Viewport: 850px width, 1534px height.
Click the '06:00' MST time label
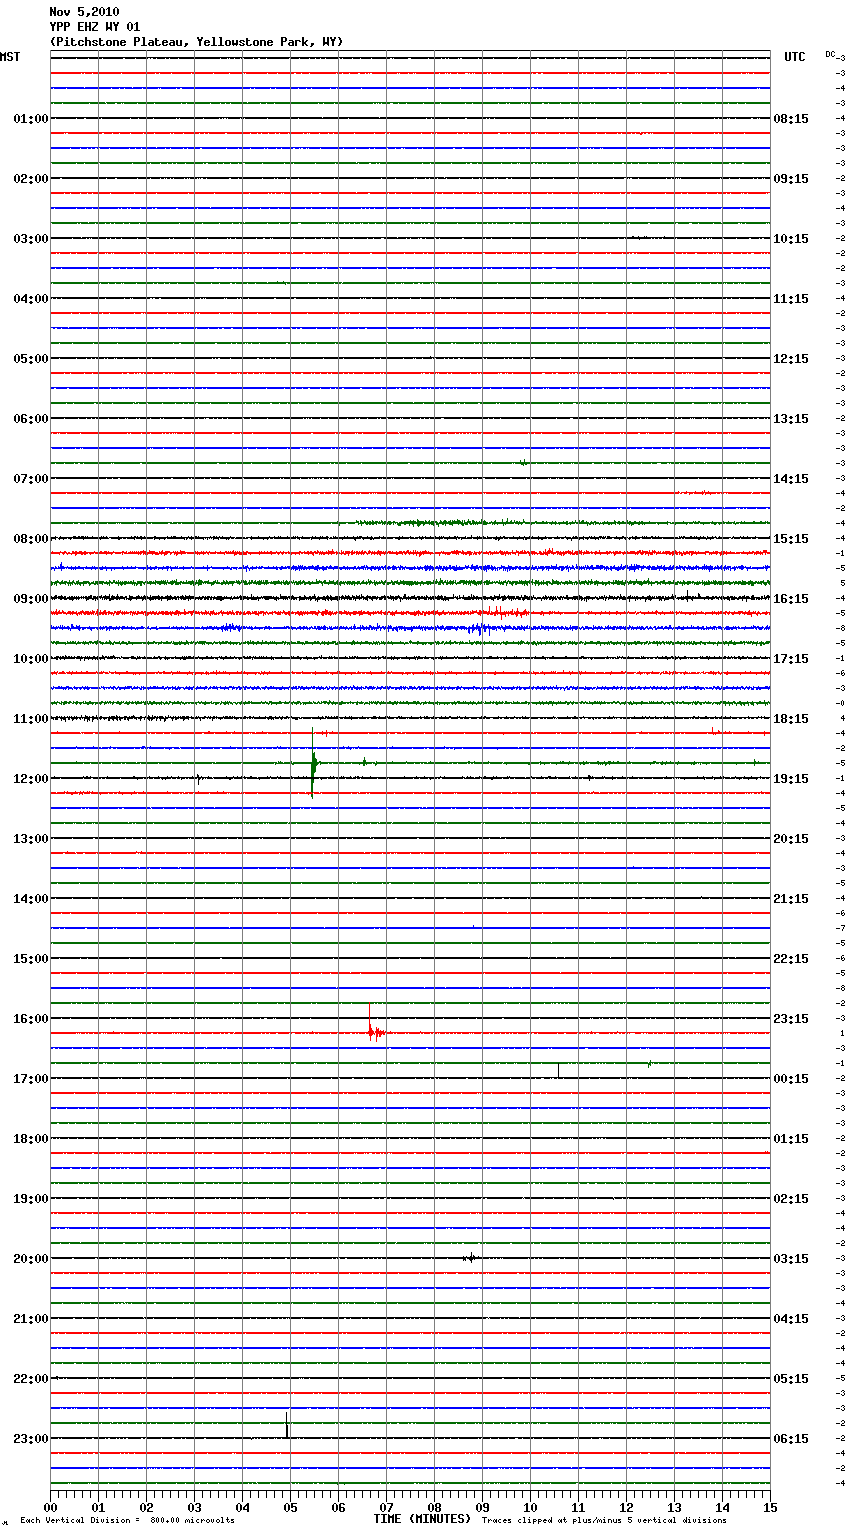coord(31,419)
